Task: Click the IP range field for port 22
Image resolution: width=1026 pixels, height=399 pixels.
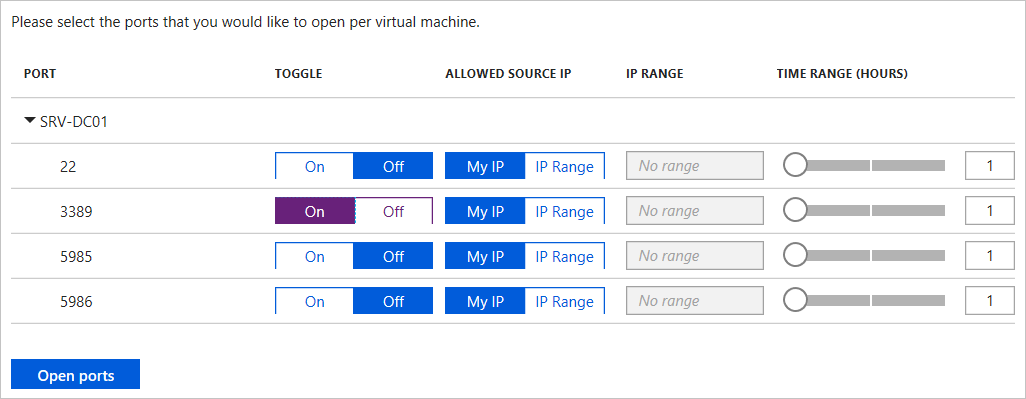Action: point(695,166)
